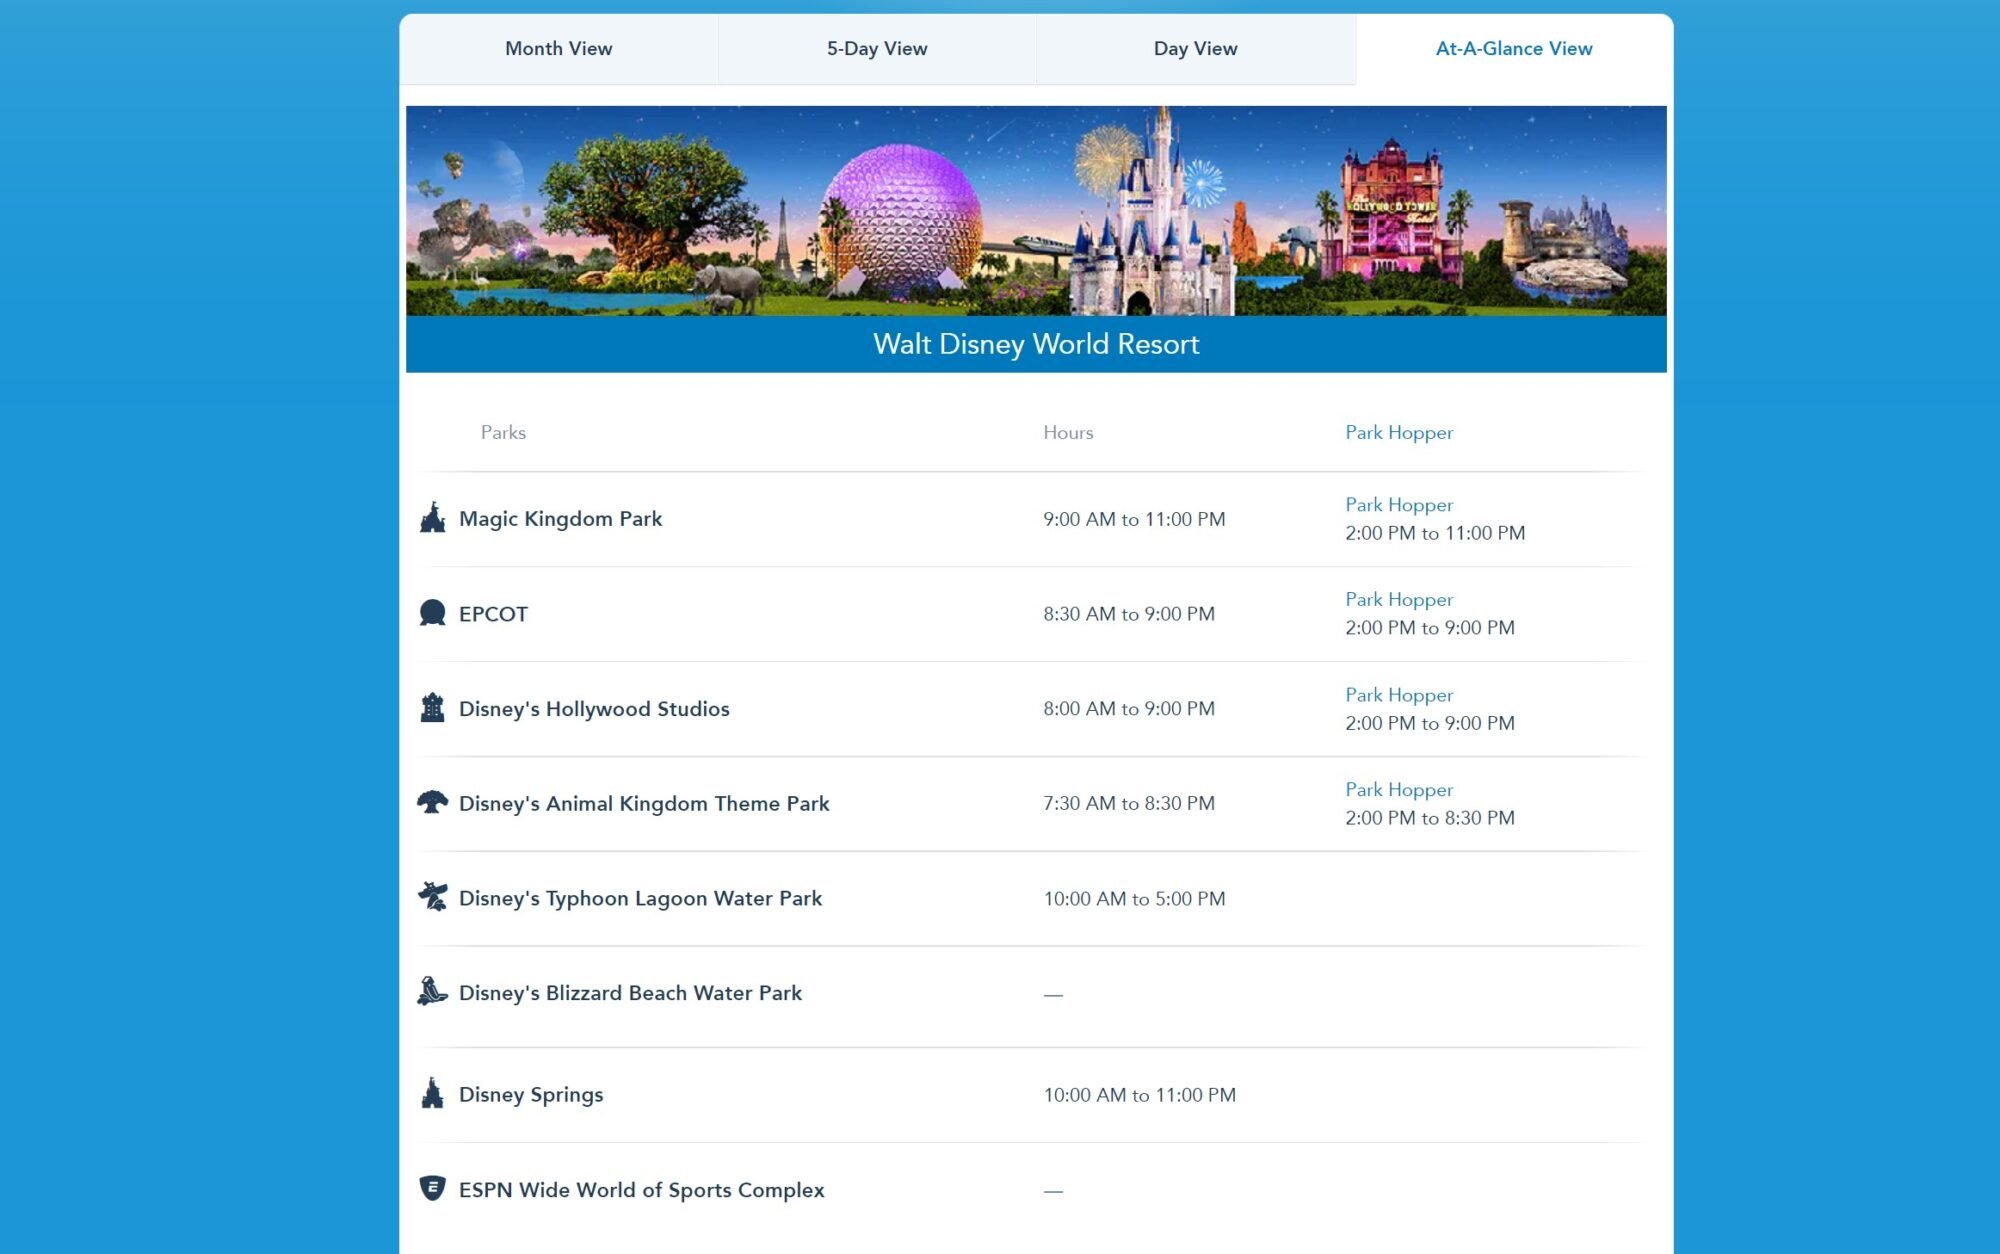Click EPCOT hopper time 2:00 PM to 9:00 PM
The width and height of the screenshot is (2000, 1254).
[x=1430, y=628]
